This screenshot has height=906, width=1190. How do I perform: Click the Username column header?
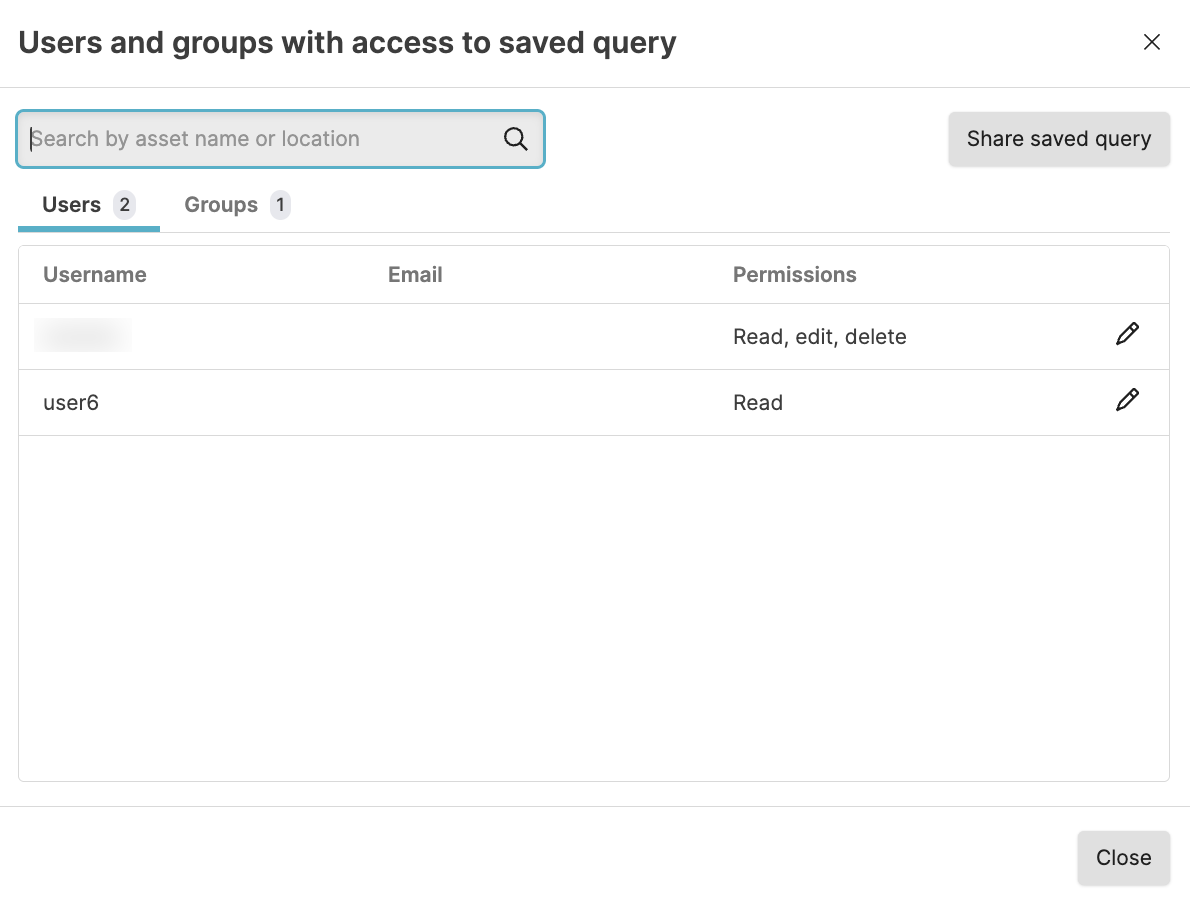point(95,275)
